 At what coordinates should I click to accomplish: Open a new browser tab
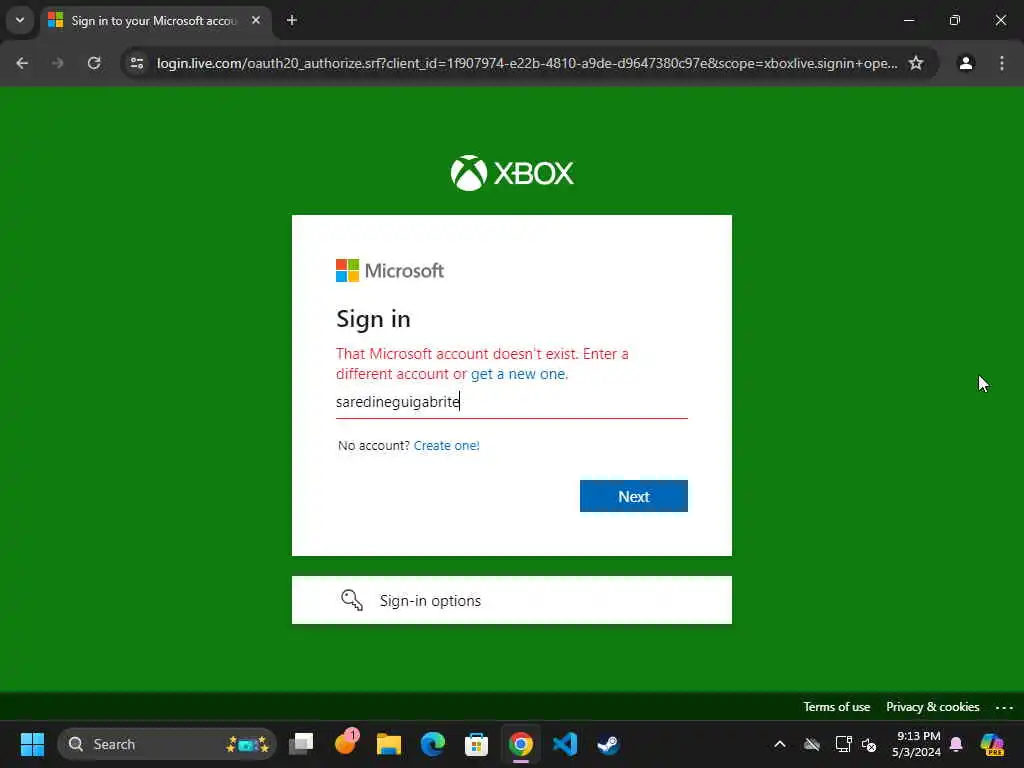[292, 20]
